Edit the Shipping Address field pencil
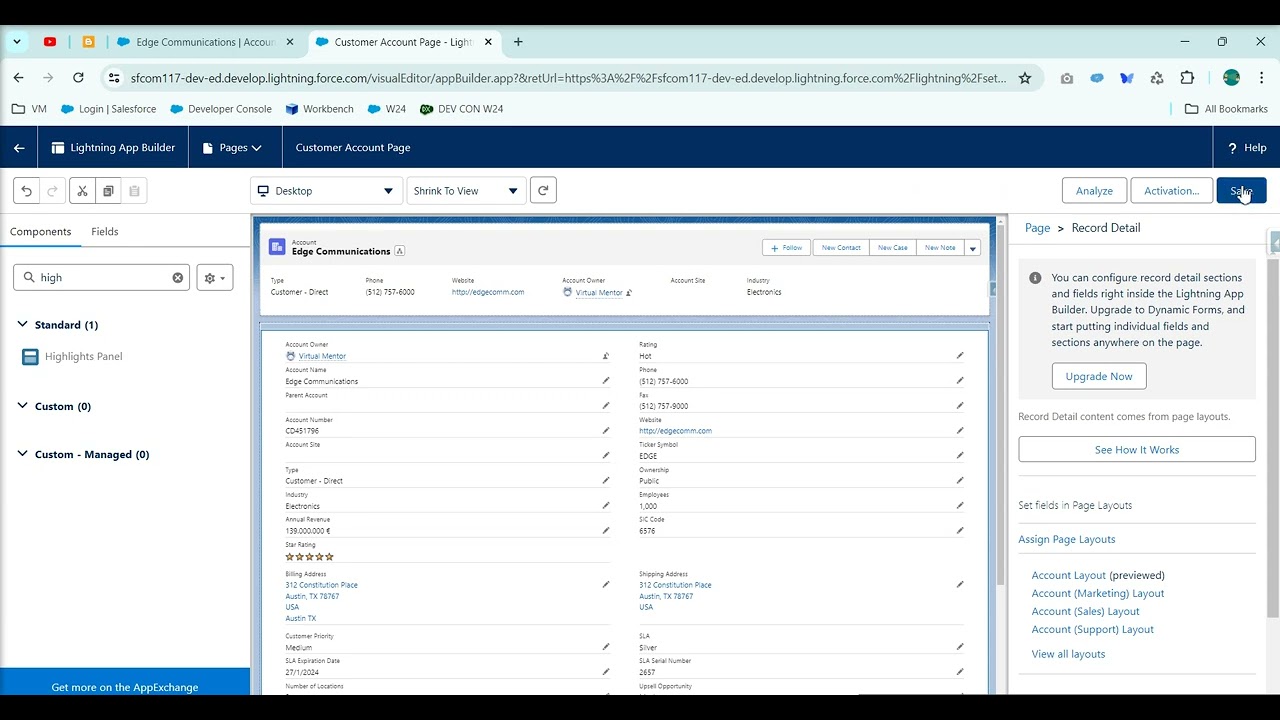The image size is (1280, 720). click(x=960, y=584)
